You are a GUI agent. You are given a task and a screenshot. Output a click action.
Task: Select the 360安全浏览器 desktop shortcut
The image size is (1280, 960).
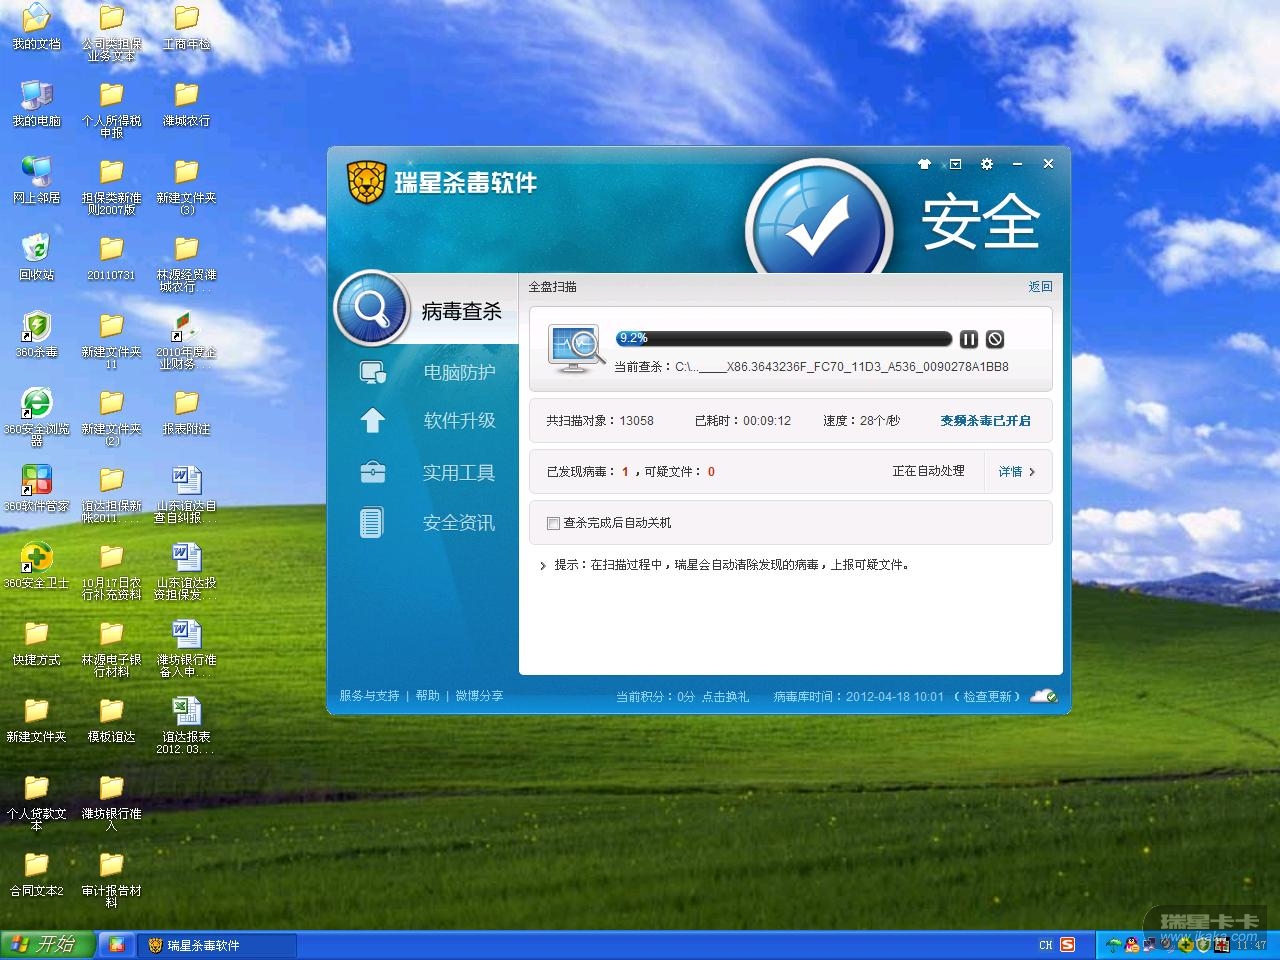coord(36,417)
